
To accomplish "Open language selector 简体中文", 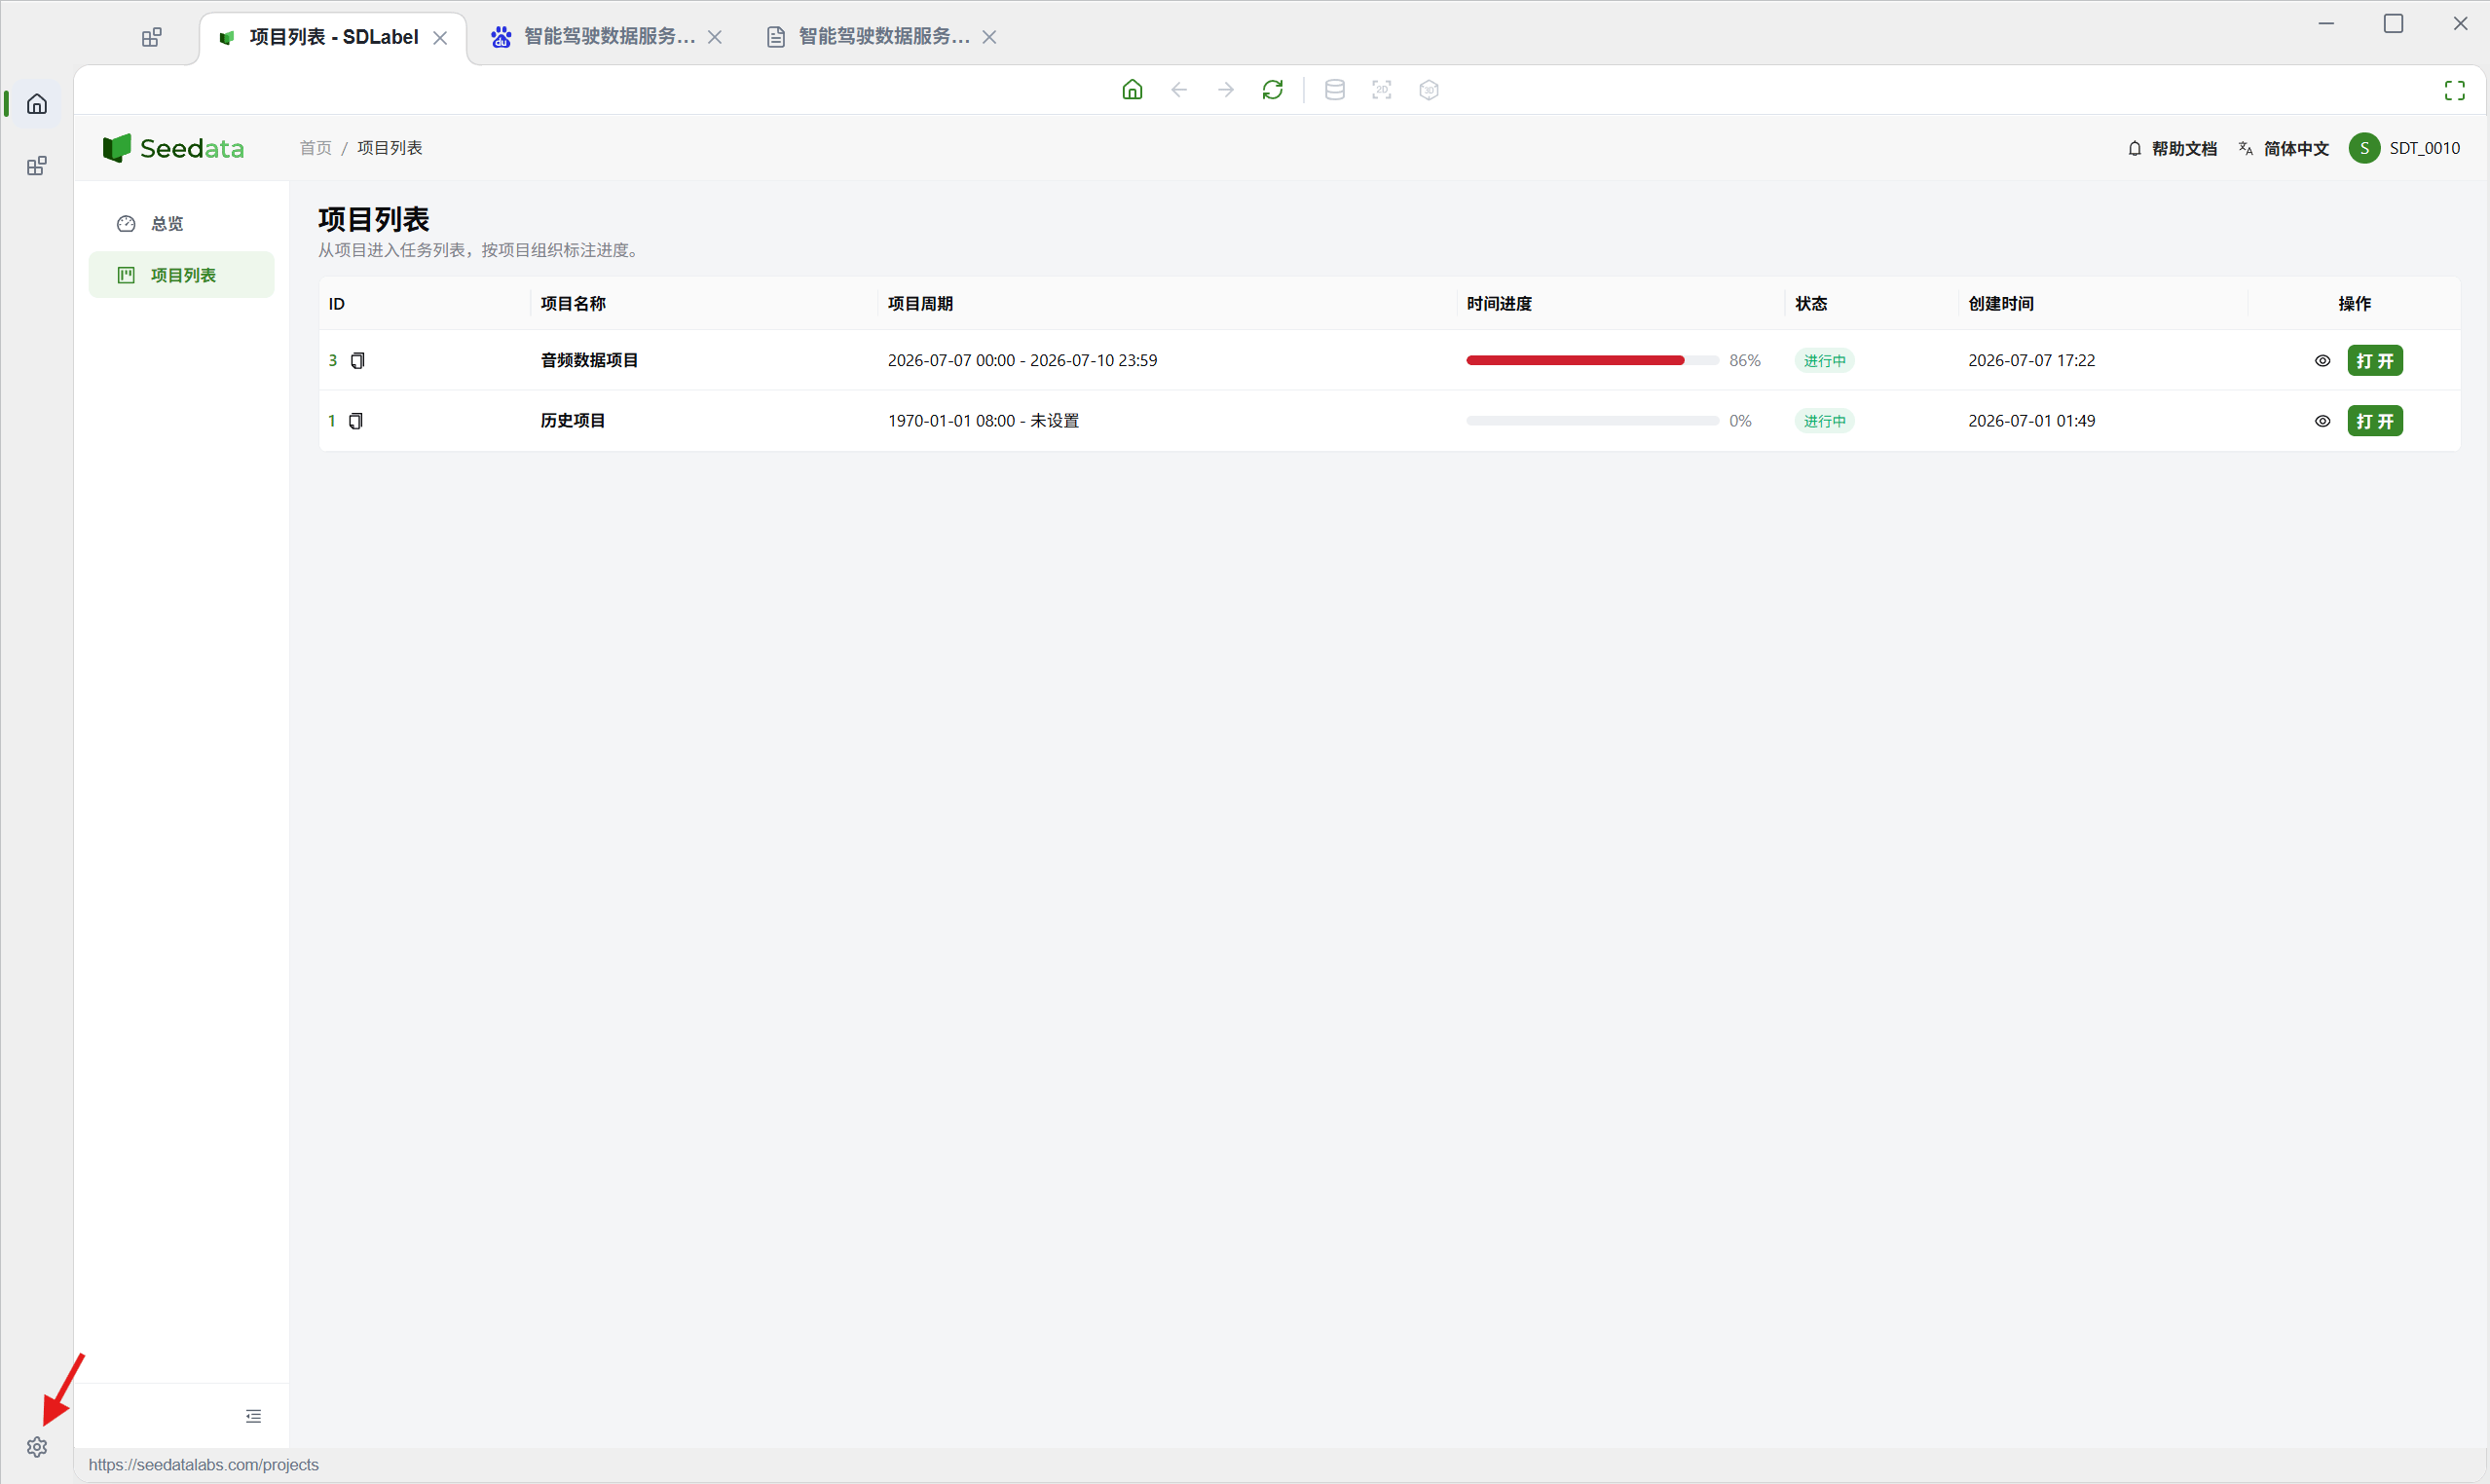I will 2284,148.
